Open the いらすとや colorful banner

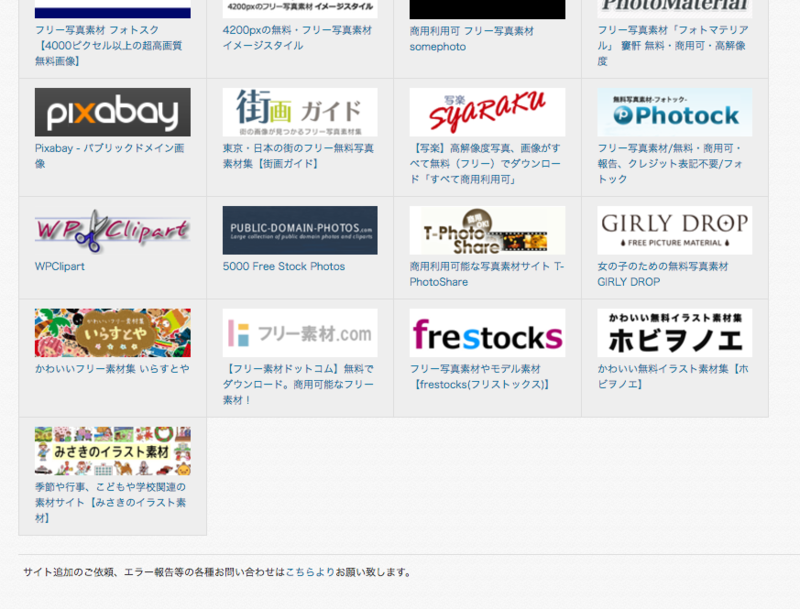click(113, 333)
